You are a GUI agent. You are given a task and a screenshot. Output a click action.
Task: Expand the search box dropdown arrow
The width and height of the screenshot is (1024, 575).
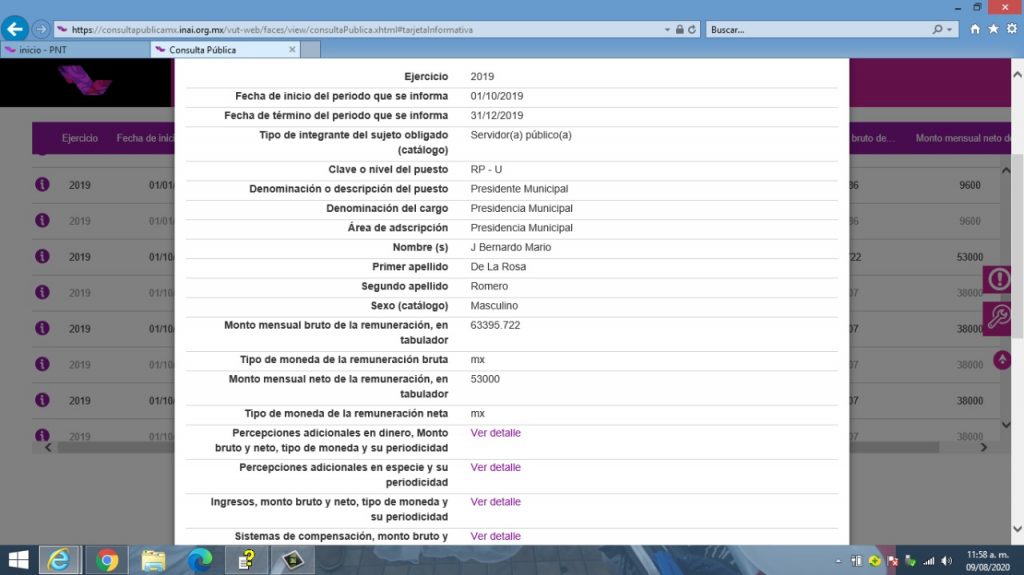click(950, 30)
